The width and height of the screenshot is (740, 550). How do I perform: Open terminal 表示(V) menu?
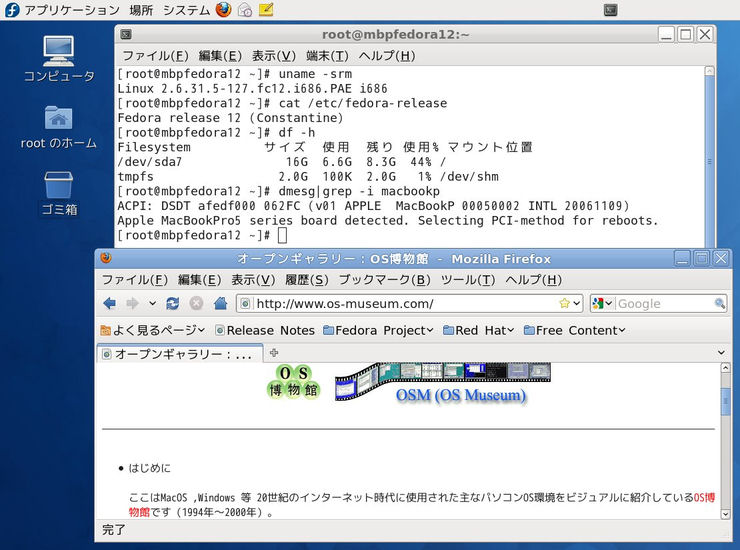click(274, 56)
